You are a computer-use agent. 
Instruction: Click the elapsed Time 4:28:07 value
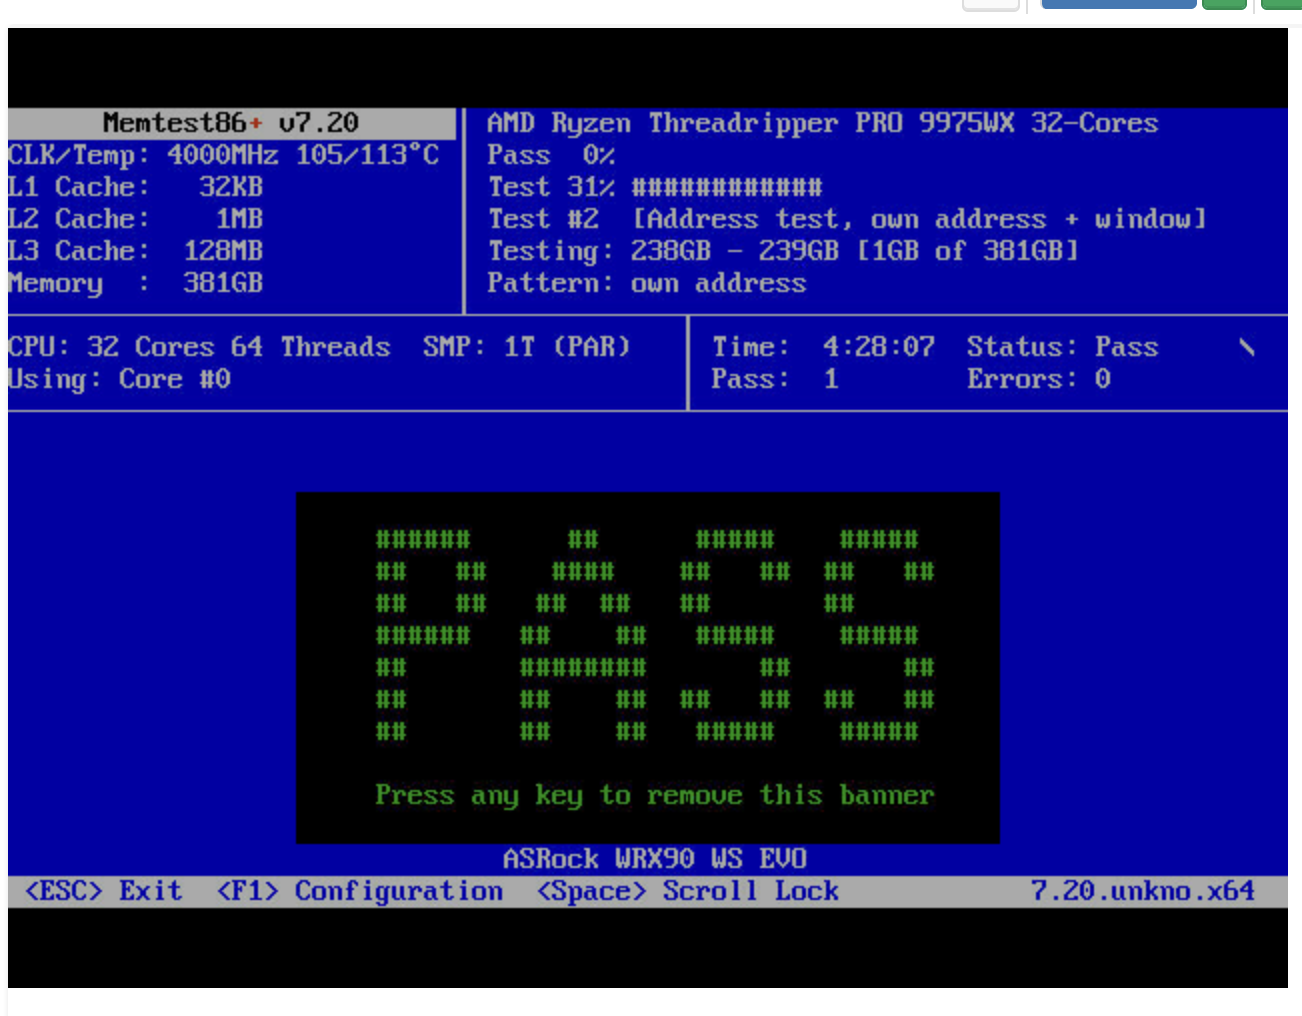[878, 347]
